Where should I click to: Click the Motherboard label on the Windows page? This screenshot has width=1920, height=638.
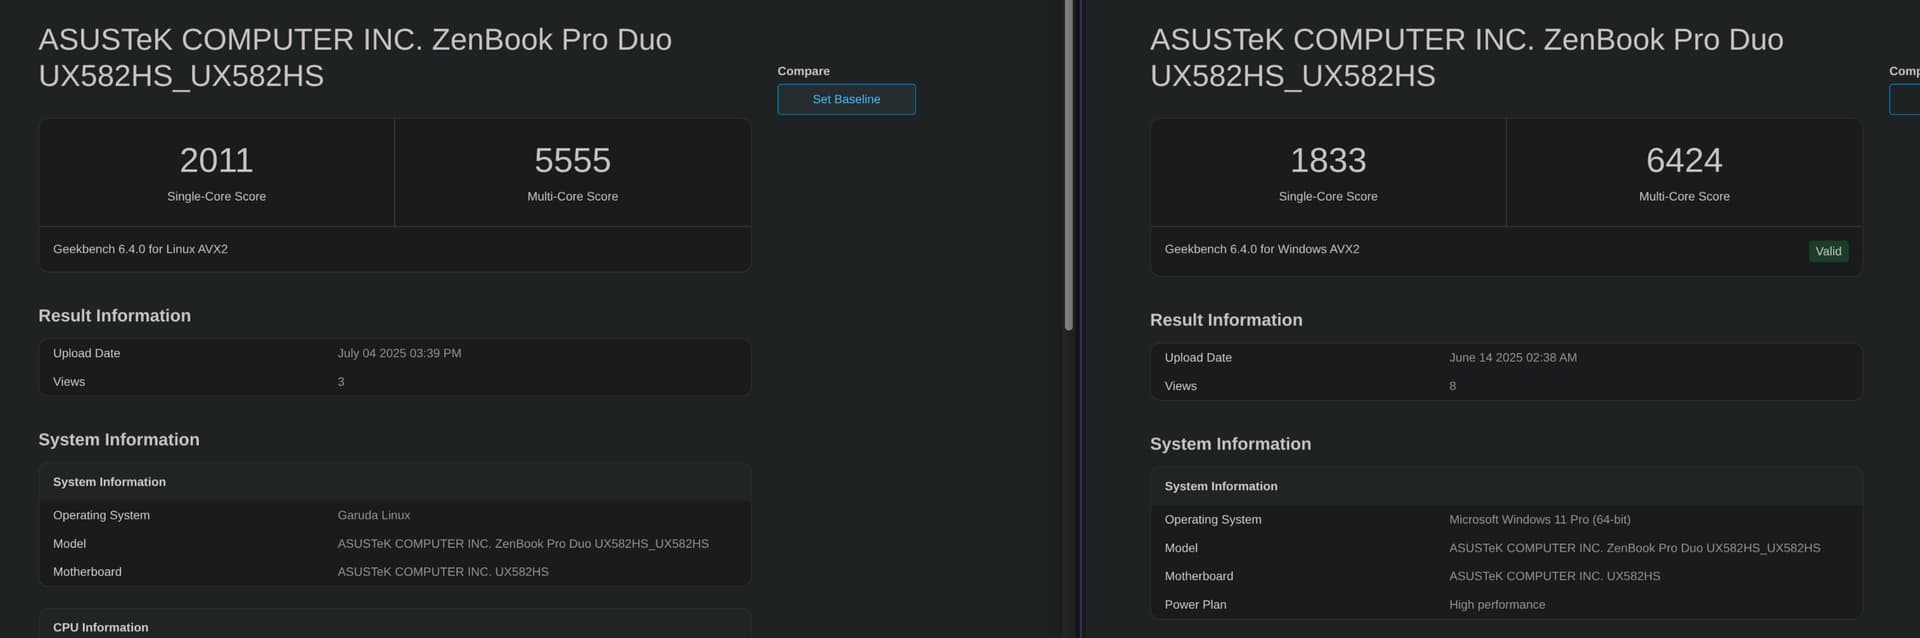point(1199,576)
